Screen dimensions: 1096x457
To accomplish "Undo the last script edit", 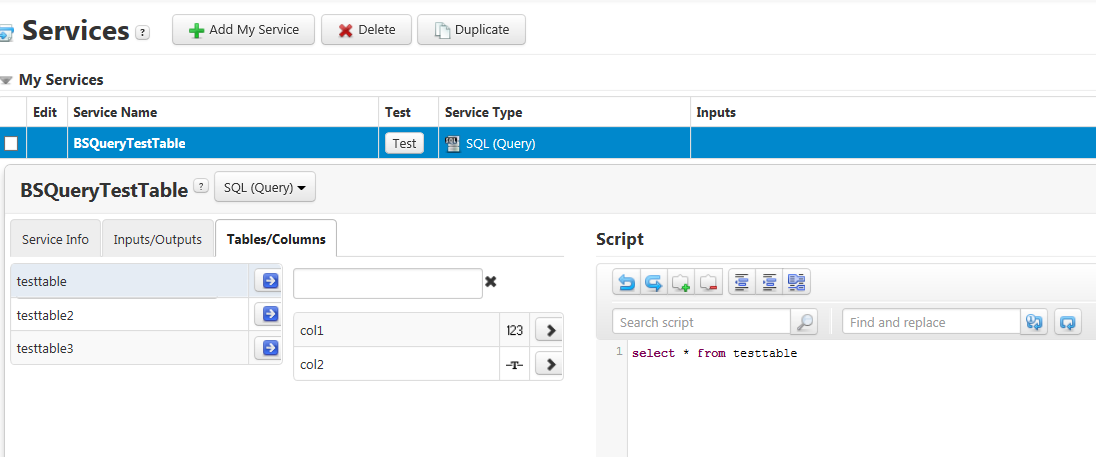I will (x=627, y=282).
